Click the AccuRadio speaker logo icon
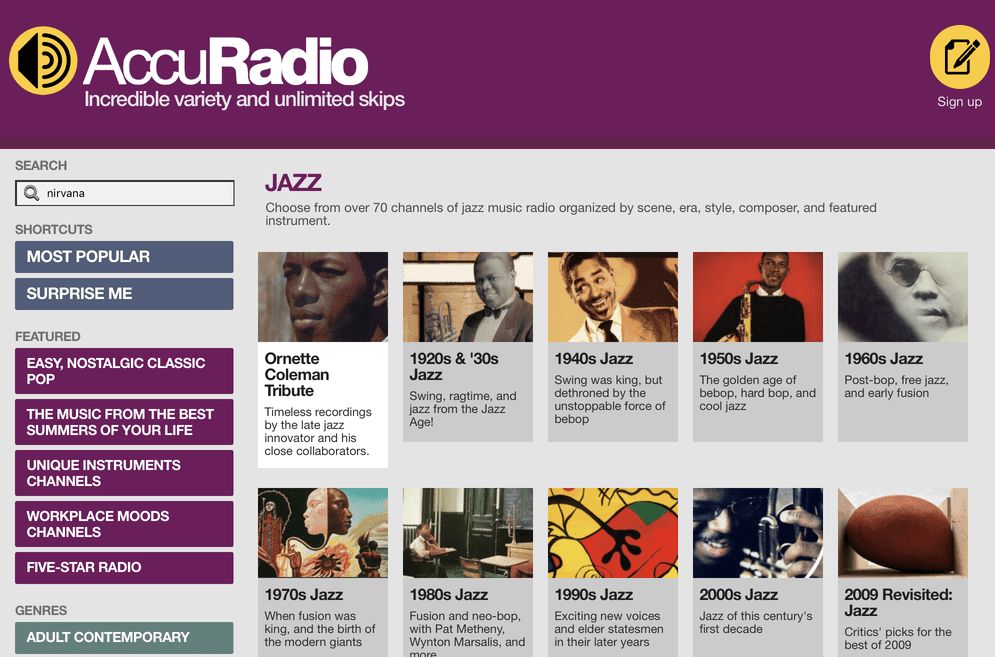 (x=43, y=61)
